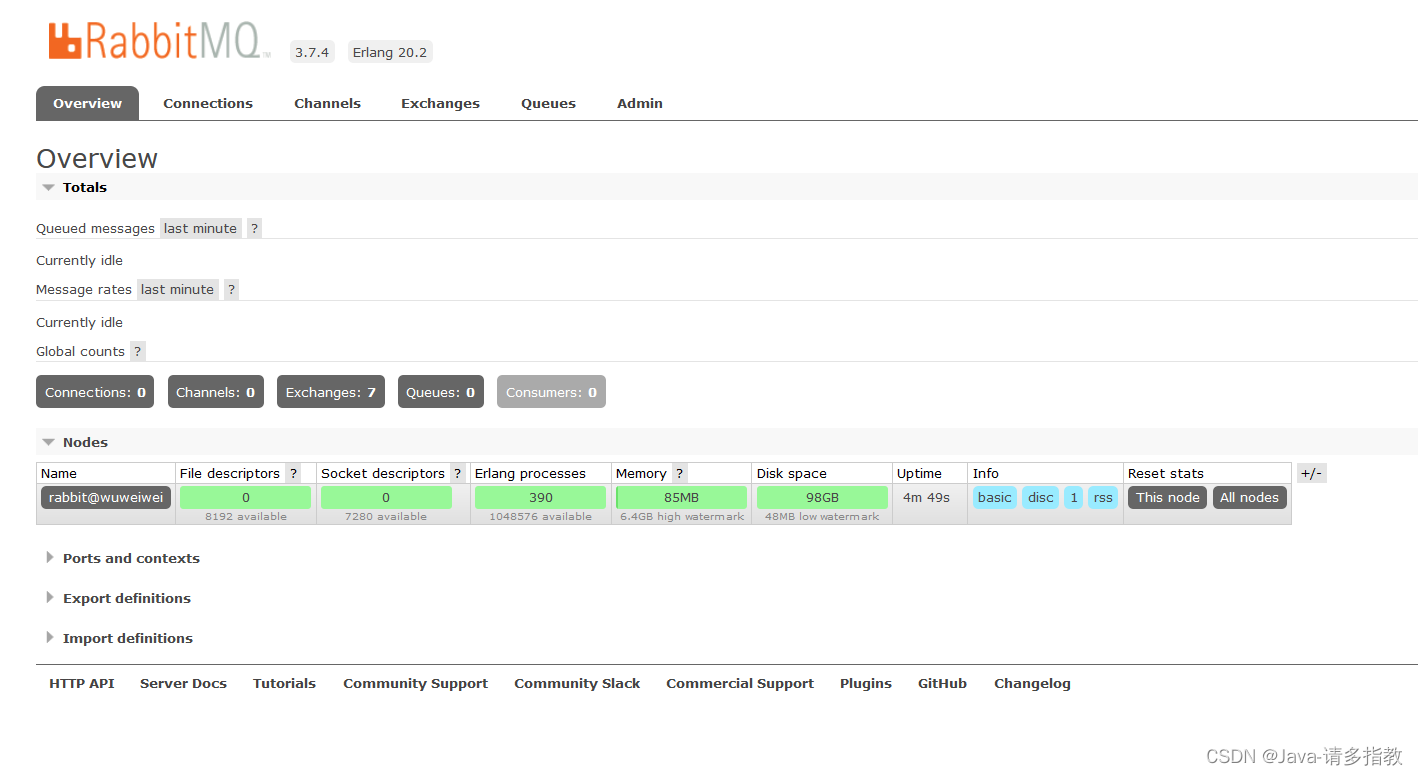
Task: Reset stats for This node
Action: 1167,497
